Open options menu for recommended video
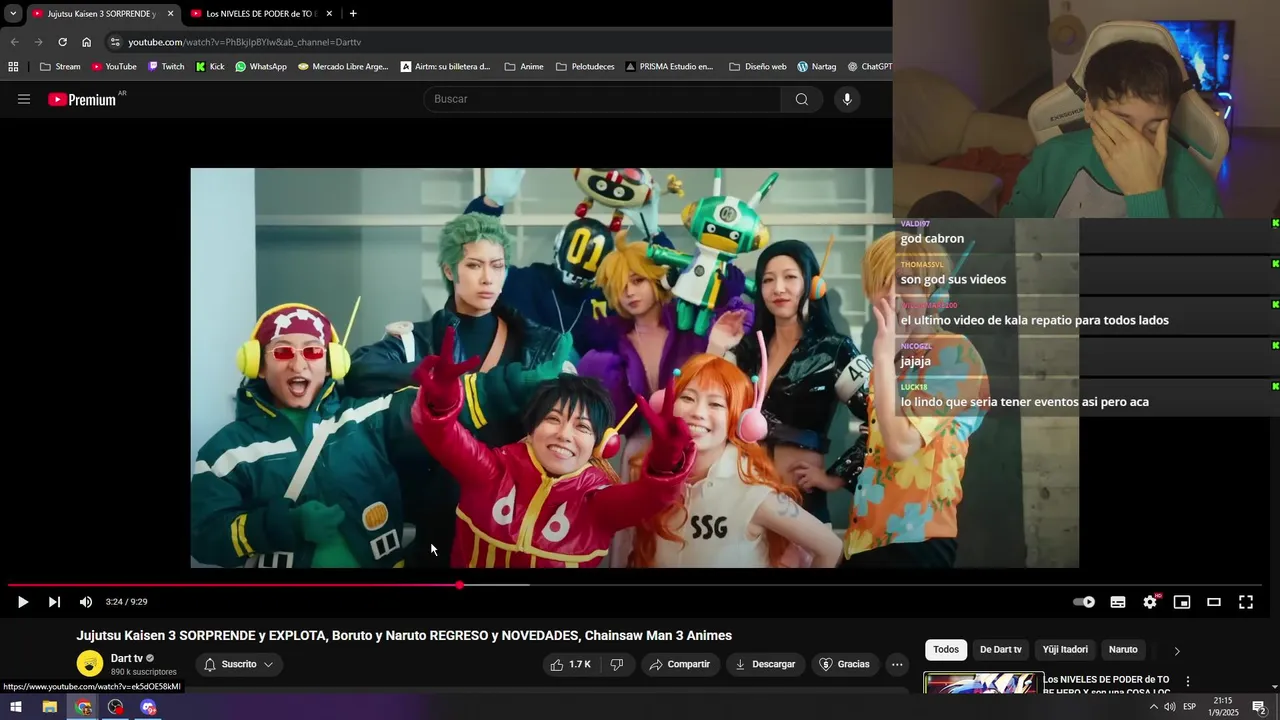 [1188, 681]
